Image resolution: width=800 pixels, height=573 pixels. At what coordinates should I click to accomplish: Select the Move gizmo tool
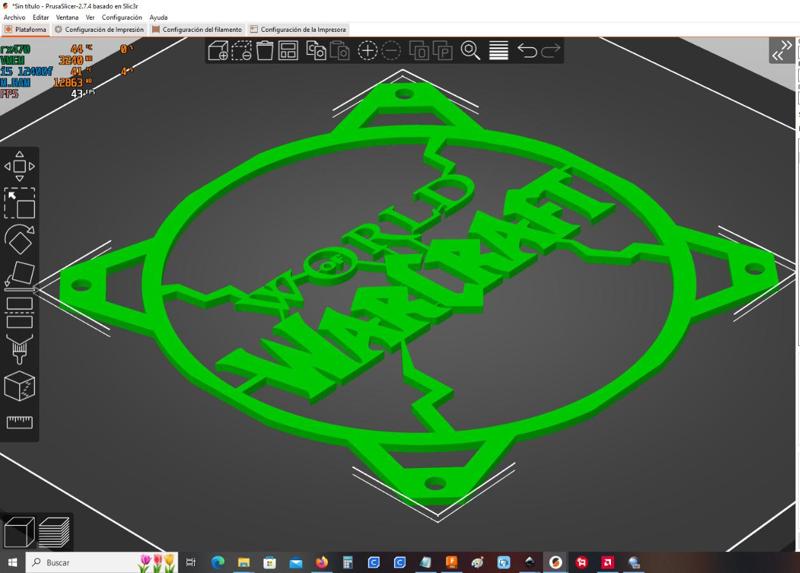pos(19,166)
